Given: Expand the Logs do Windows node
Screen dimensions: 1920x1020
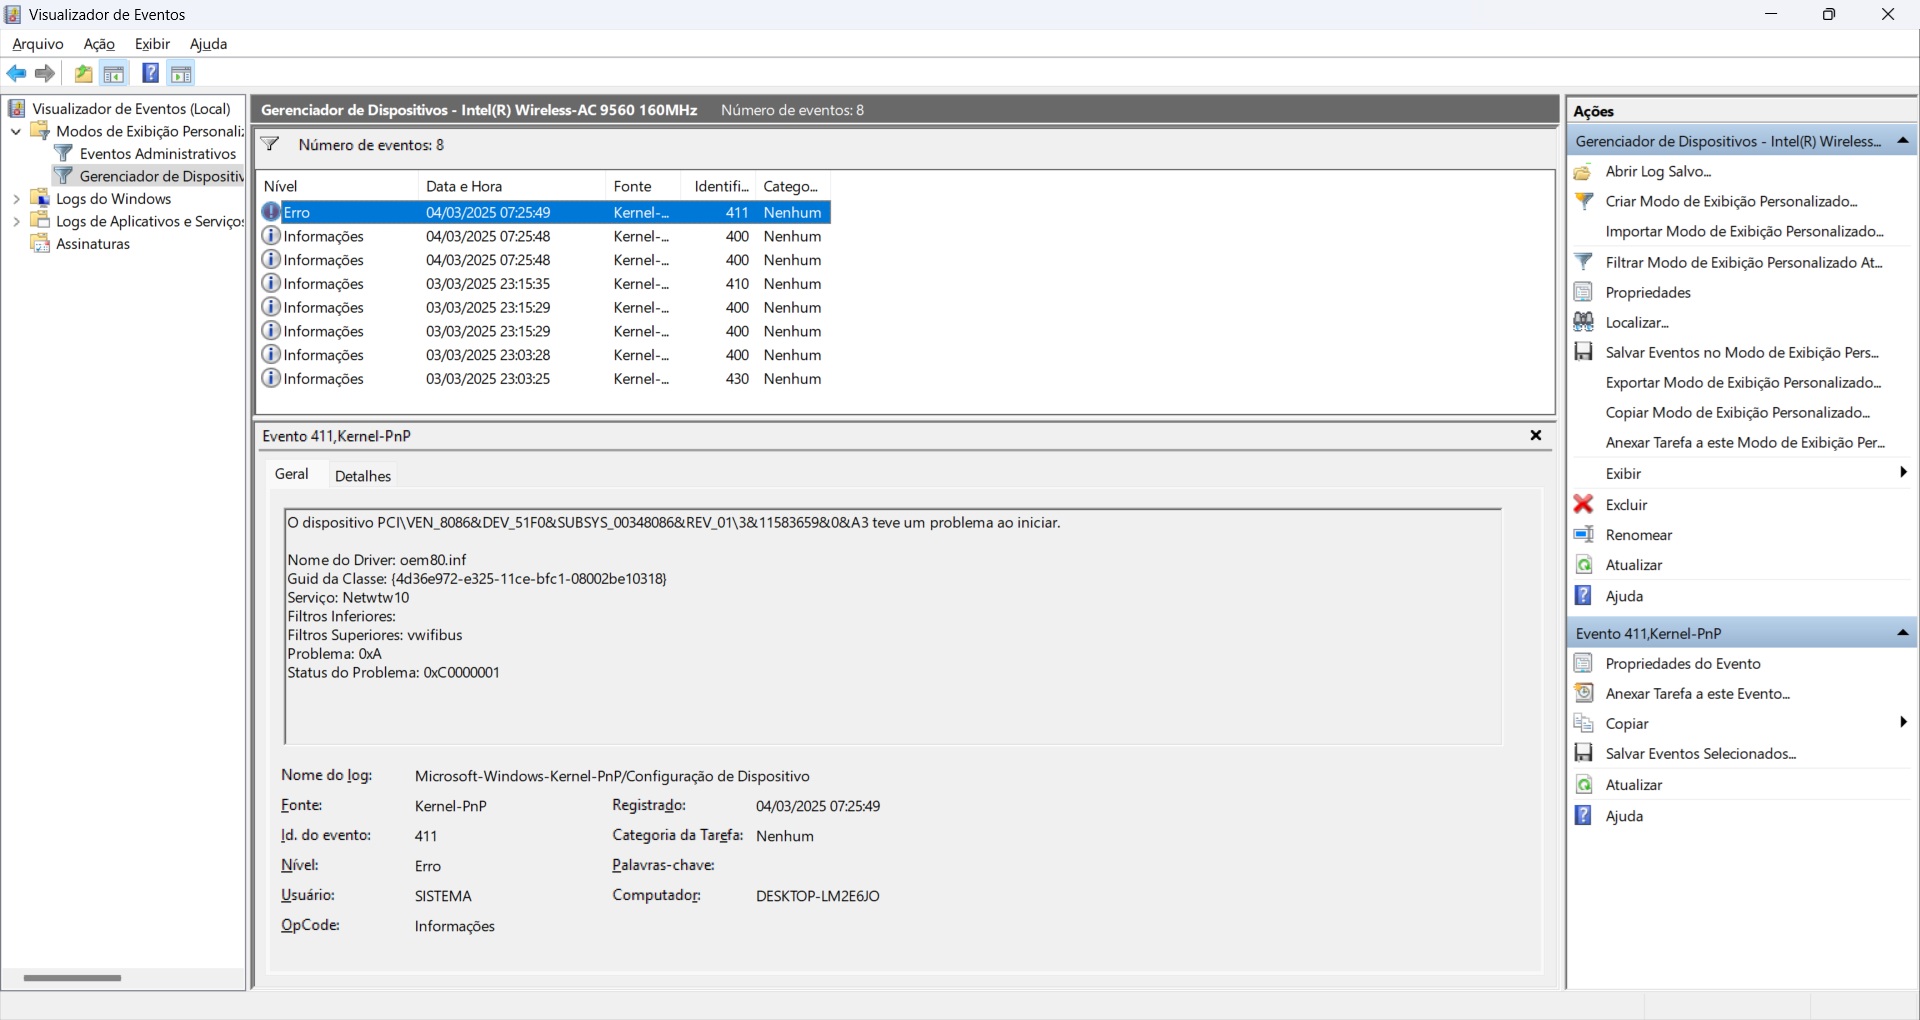Looking at the screenshot, I should tap(16, 199).
